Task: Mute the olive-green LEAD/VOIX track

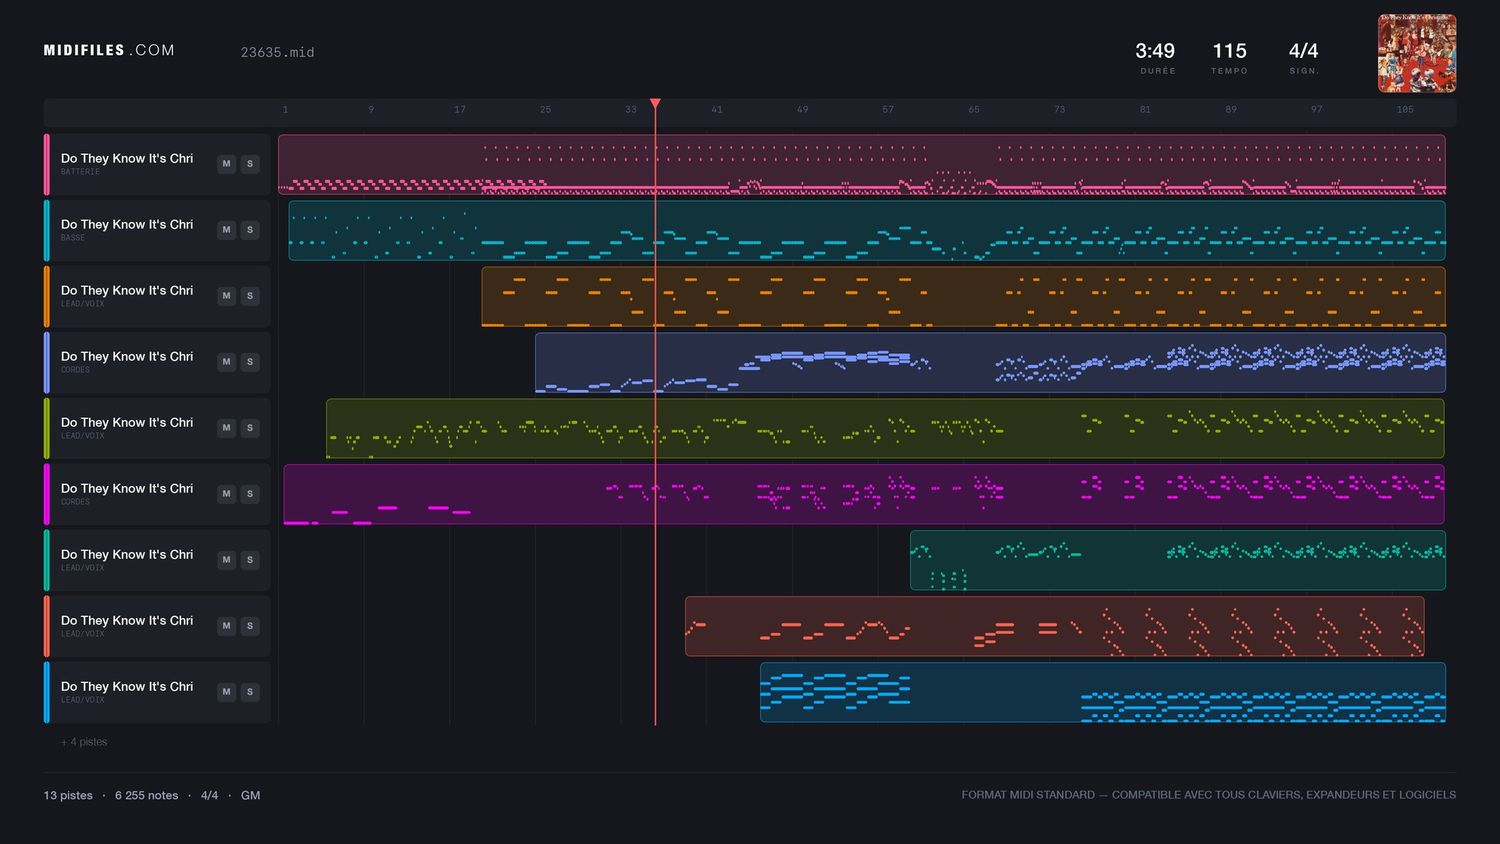Action: point(227,428)
